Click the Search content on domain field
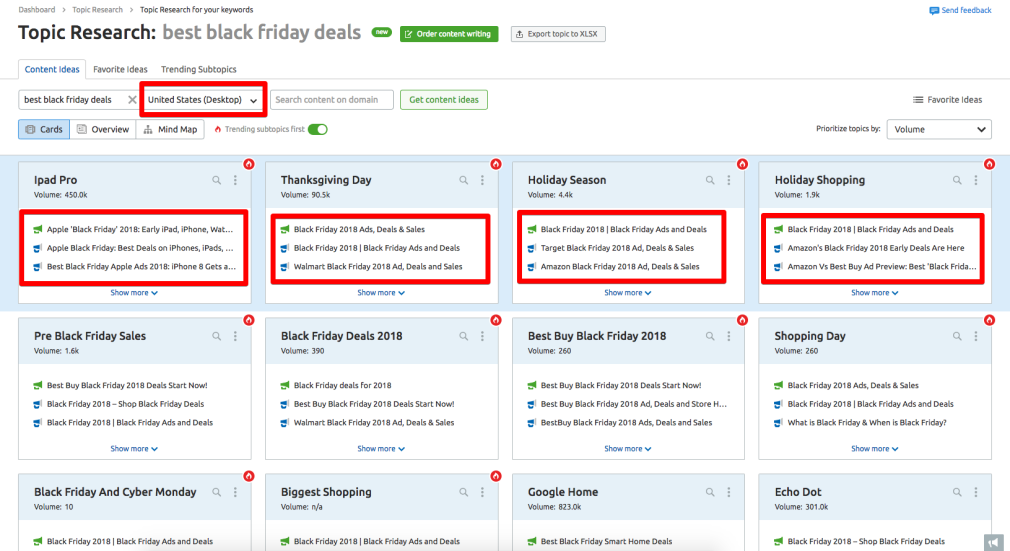Screen dimensions: 1010x551 (332, 100)
